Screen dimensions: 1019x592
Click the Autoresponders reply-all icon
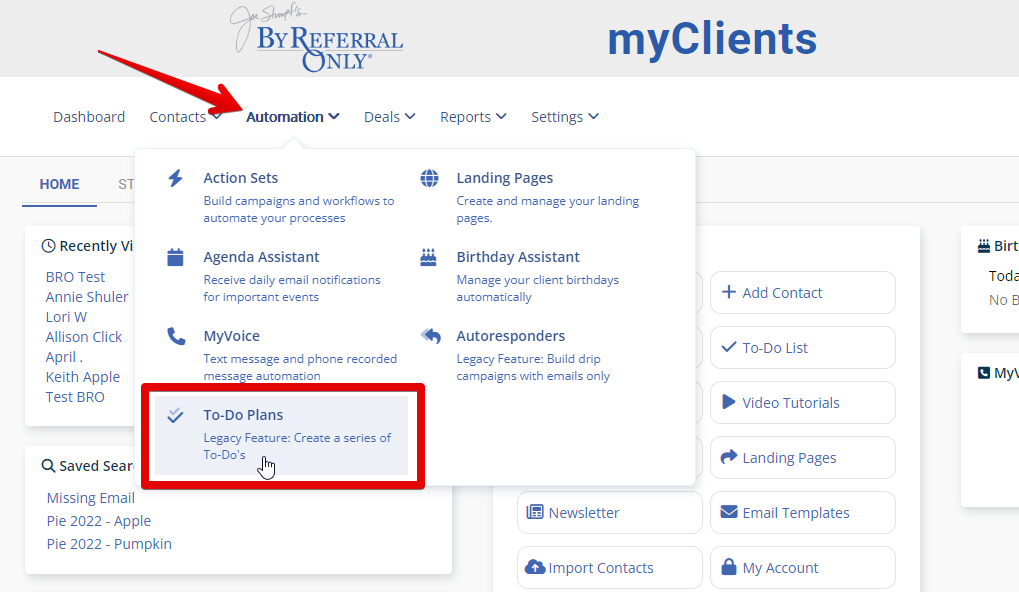430,336
